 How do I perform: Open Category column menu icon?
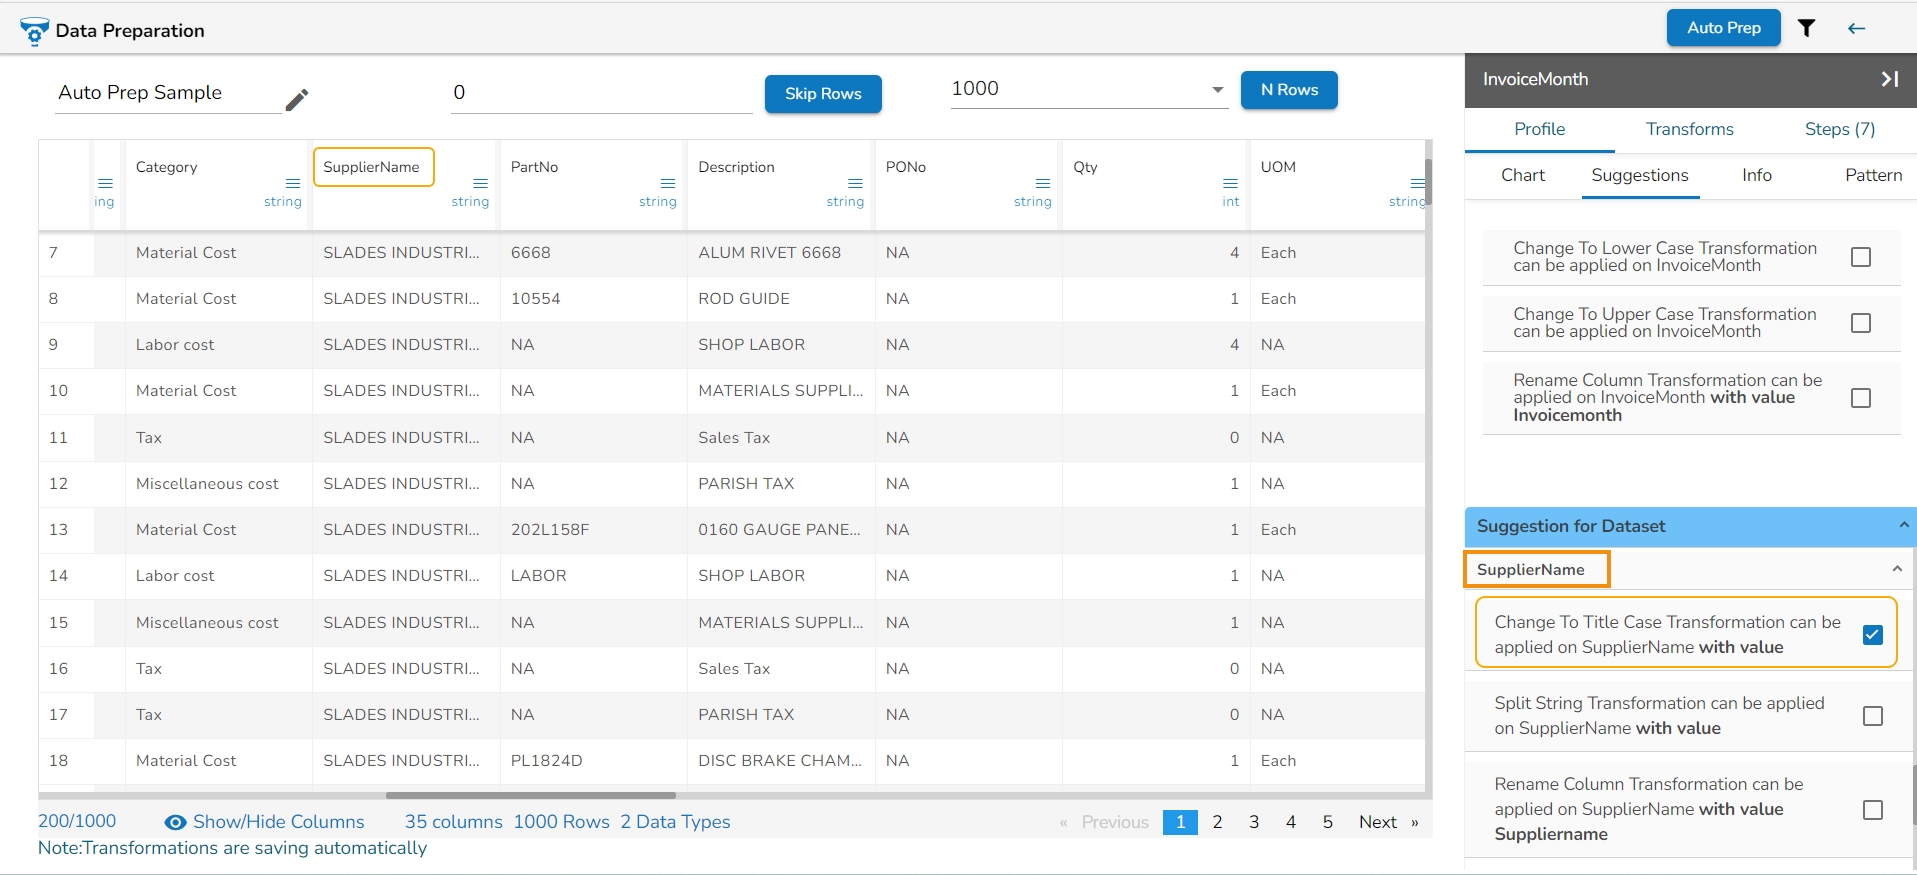(x=293, y=183)
